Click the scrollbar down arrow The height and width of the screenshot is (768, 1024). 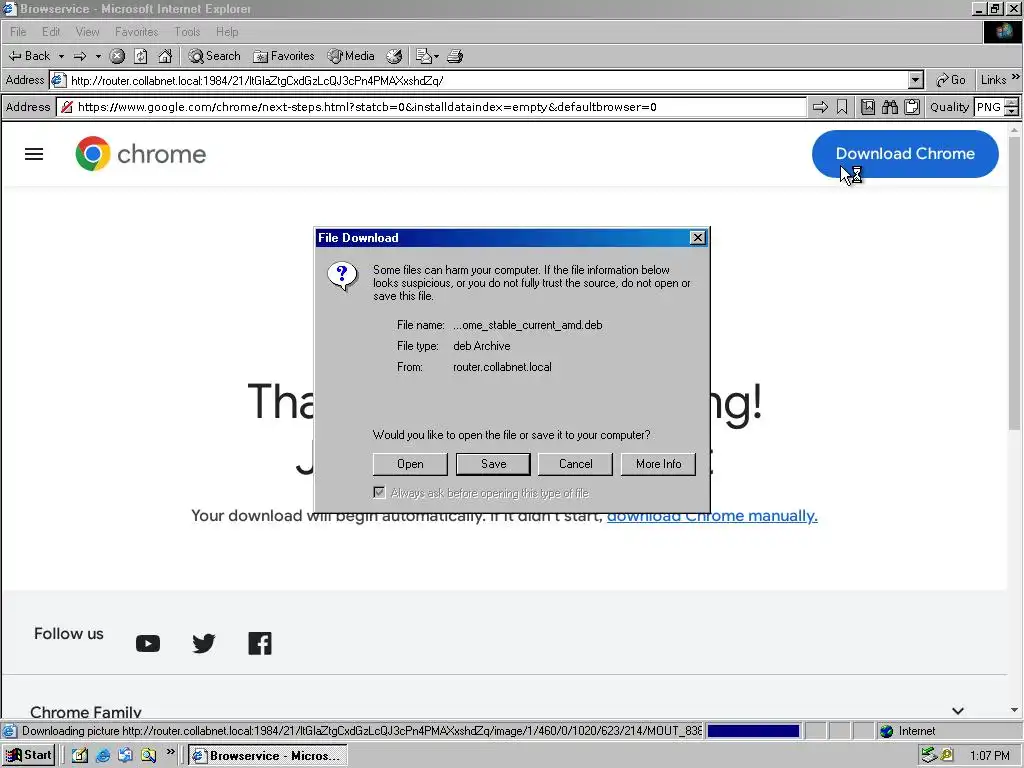(1014, 710)
